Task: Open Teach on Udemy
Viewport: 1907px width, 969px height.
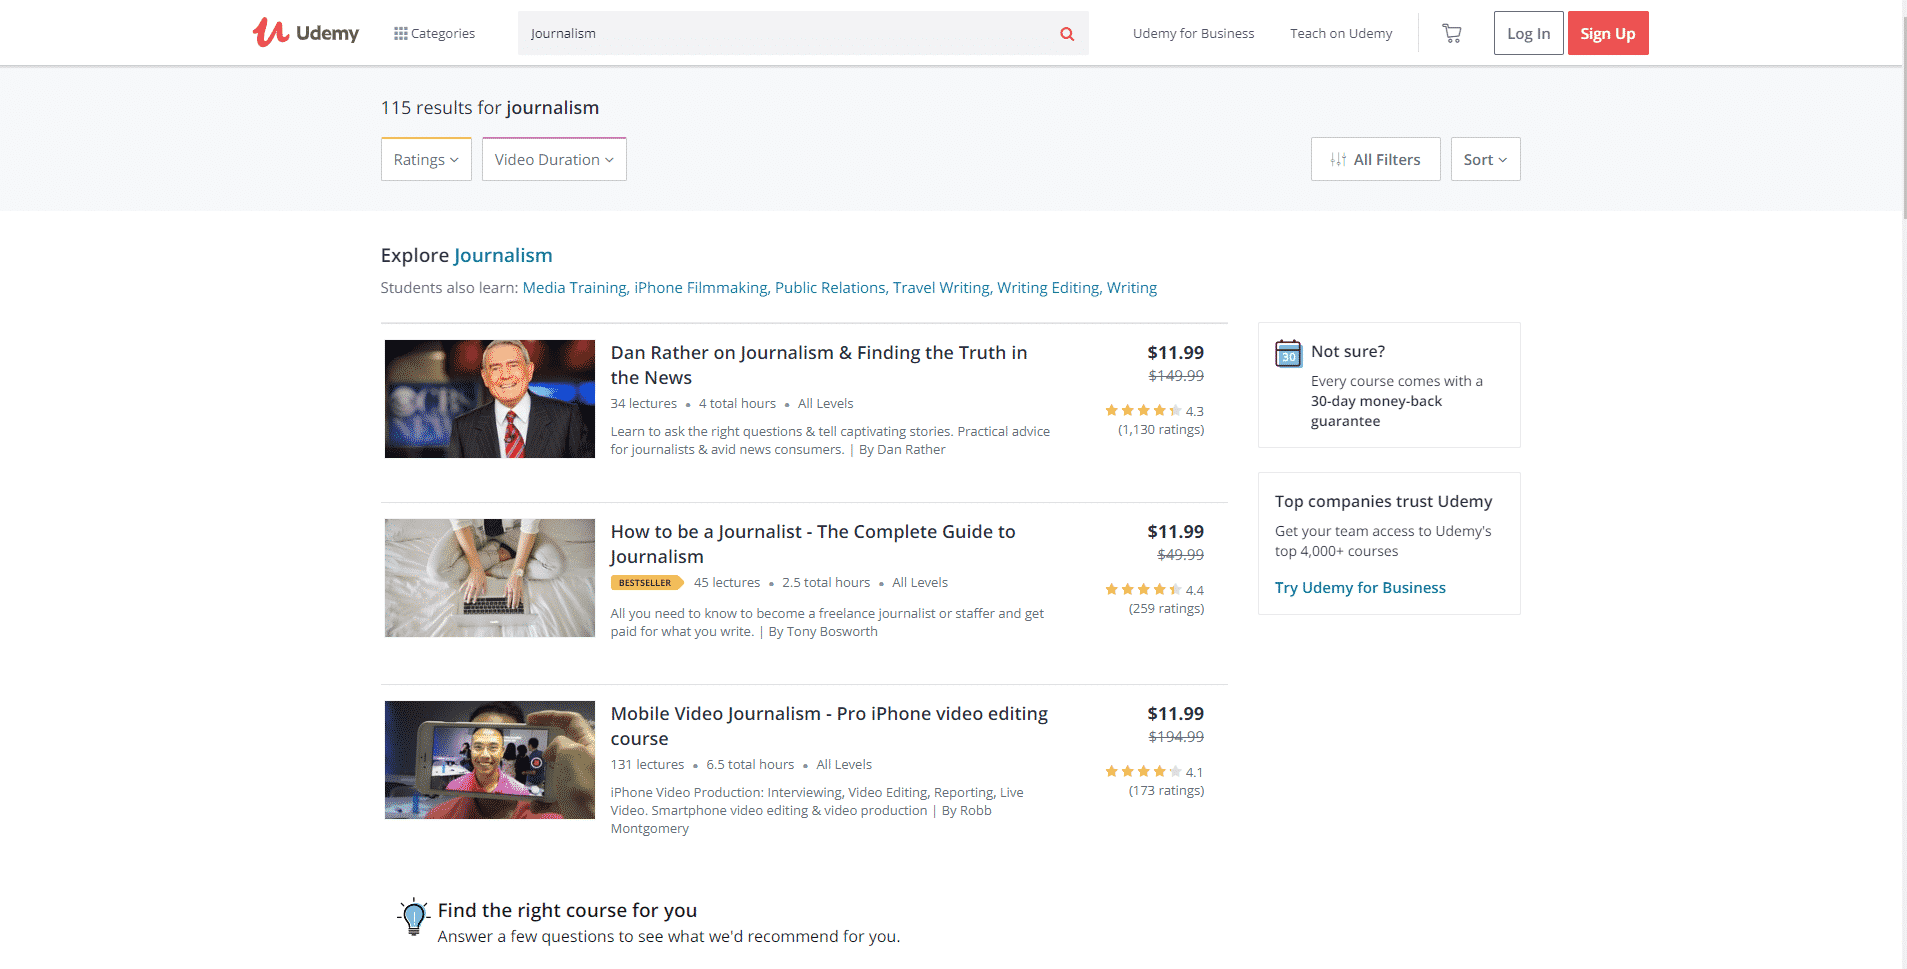Action: [x=1341, y=33]
